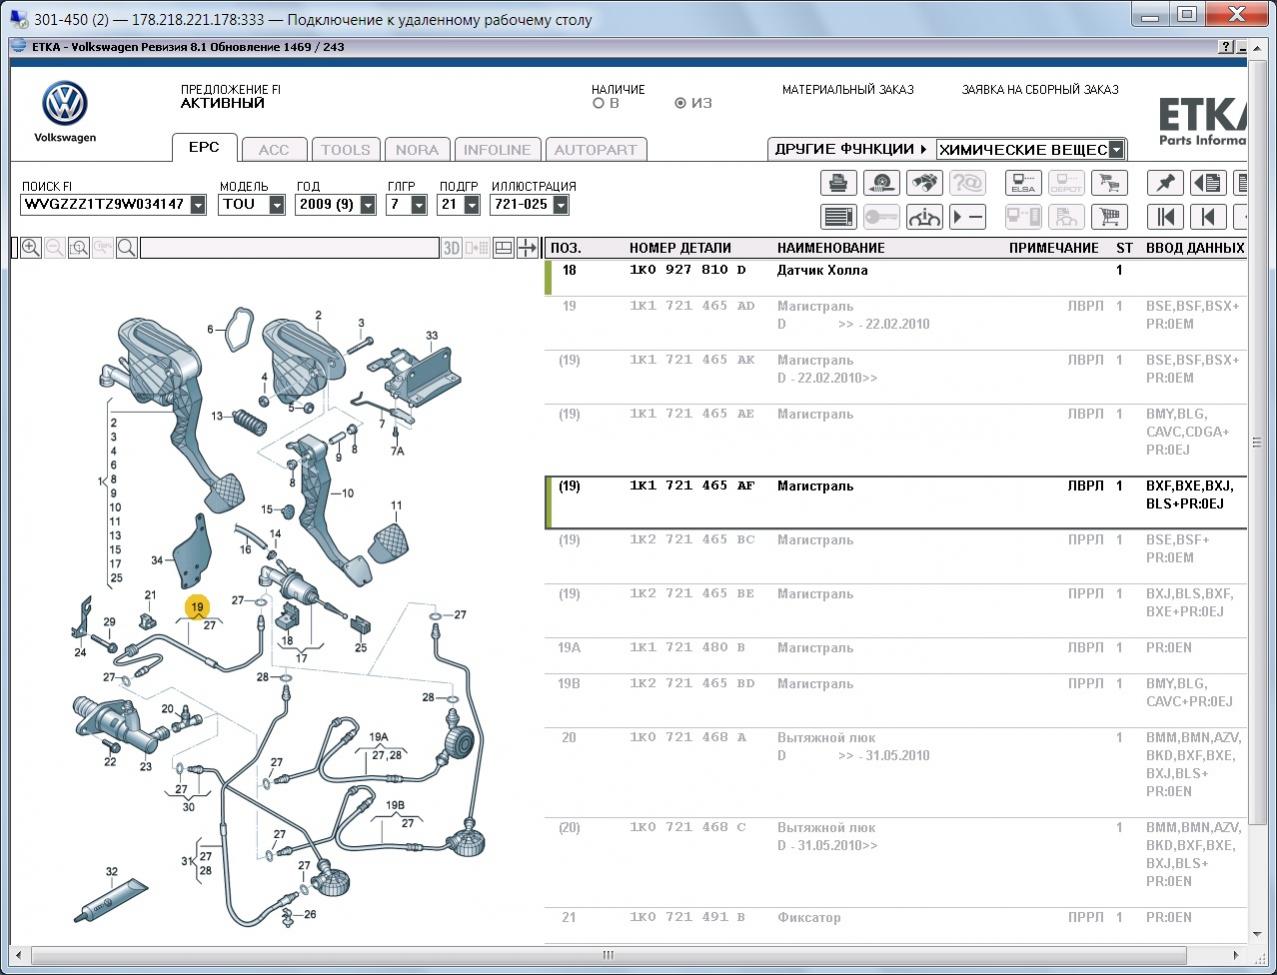Select the AUTOPART tab
1277x975 pixels.
point(596,150)
